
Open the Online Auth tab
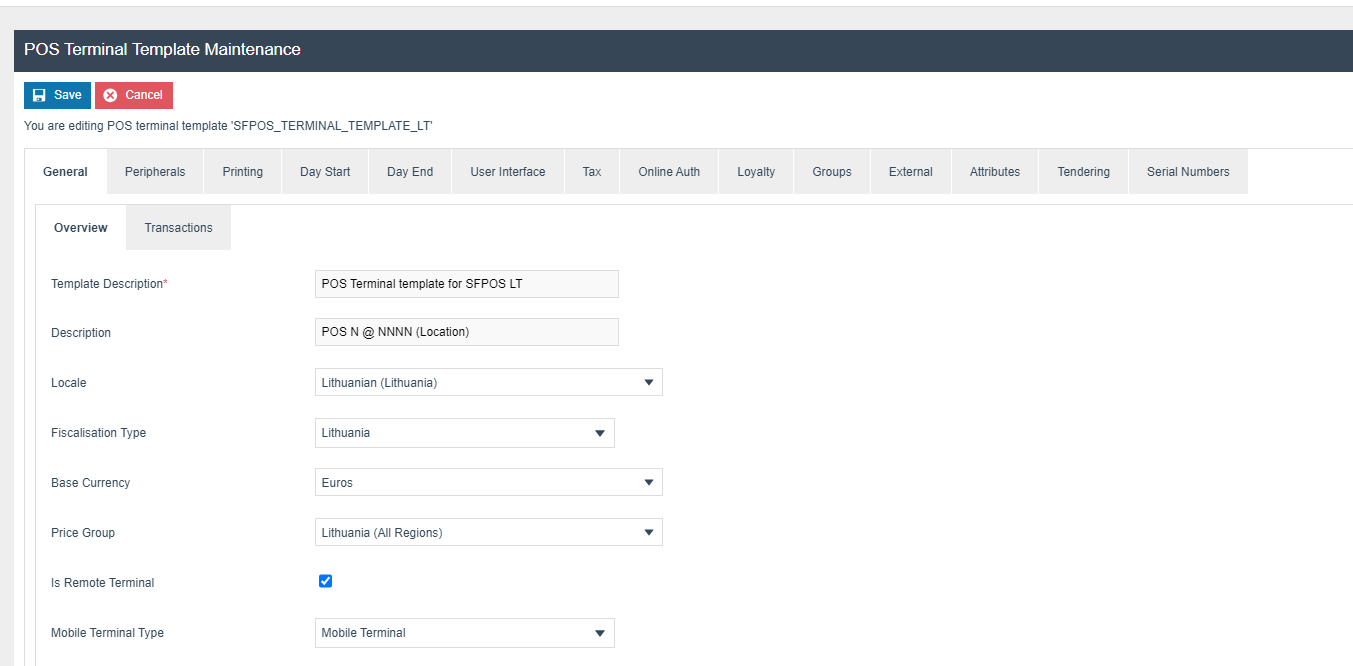coord(669,172)
